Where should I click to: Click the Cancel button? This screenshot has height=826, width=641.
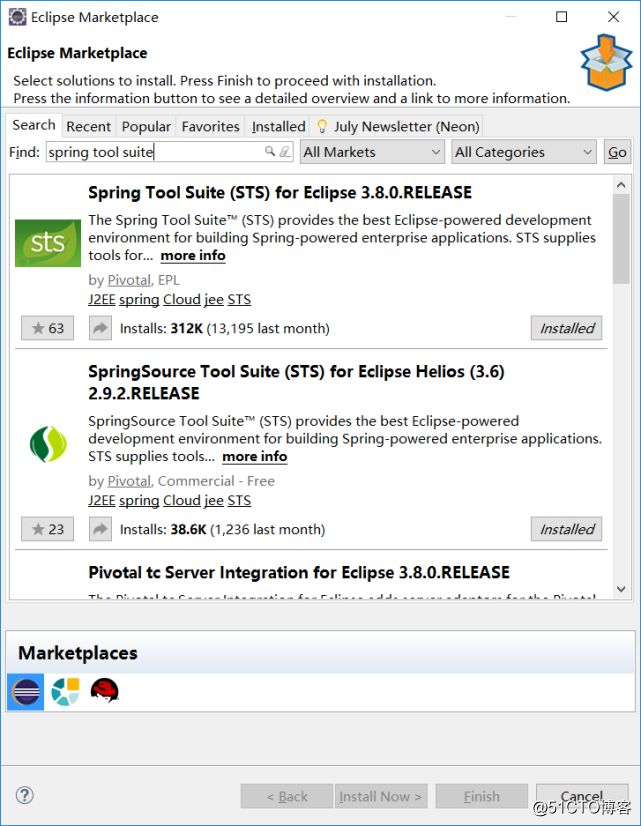(x=582, y=795)
